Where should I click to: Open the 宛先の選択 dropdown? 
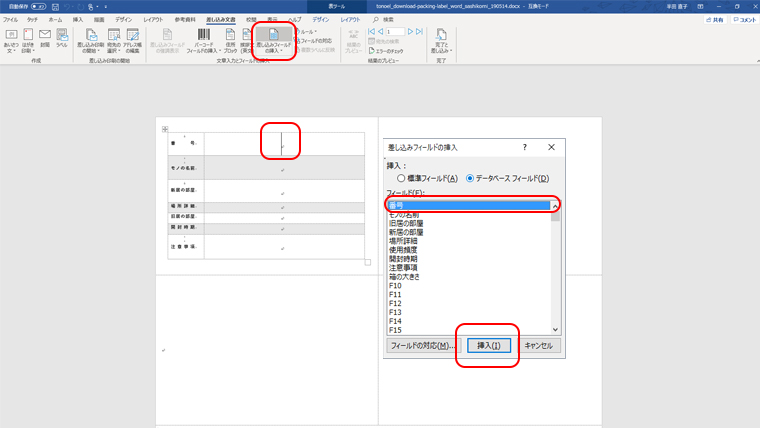(114, 40)
